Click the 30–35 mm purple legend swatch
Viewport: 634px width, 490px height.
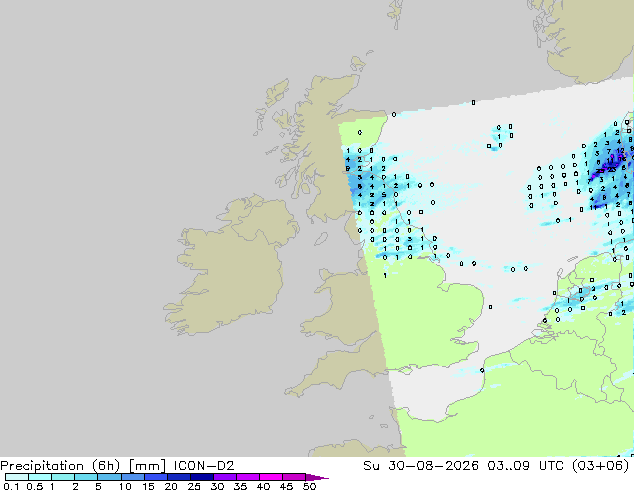(225, 477)
